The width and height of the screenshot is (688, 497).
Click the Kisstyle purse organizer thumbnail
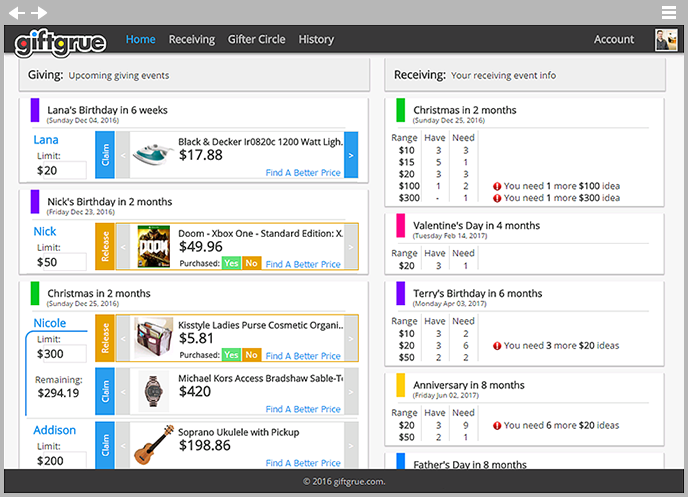(x=154, y=338)
